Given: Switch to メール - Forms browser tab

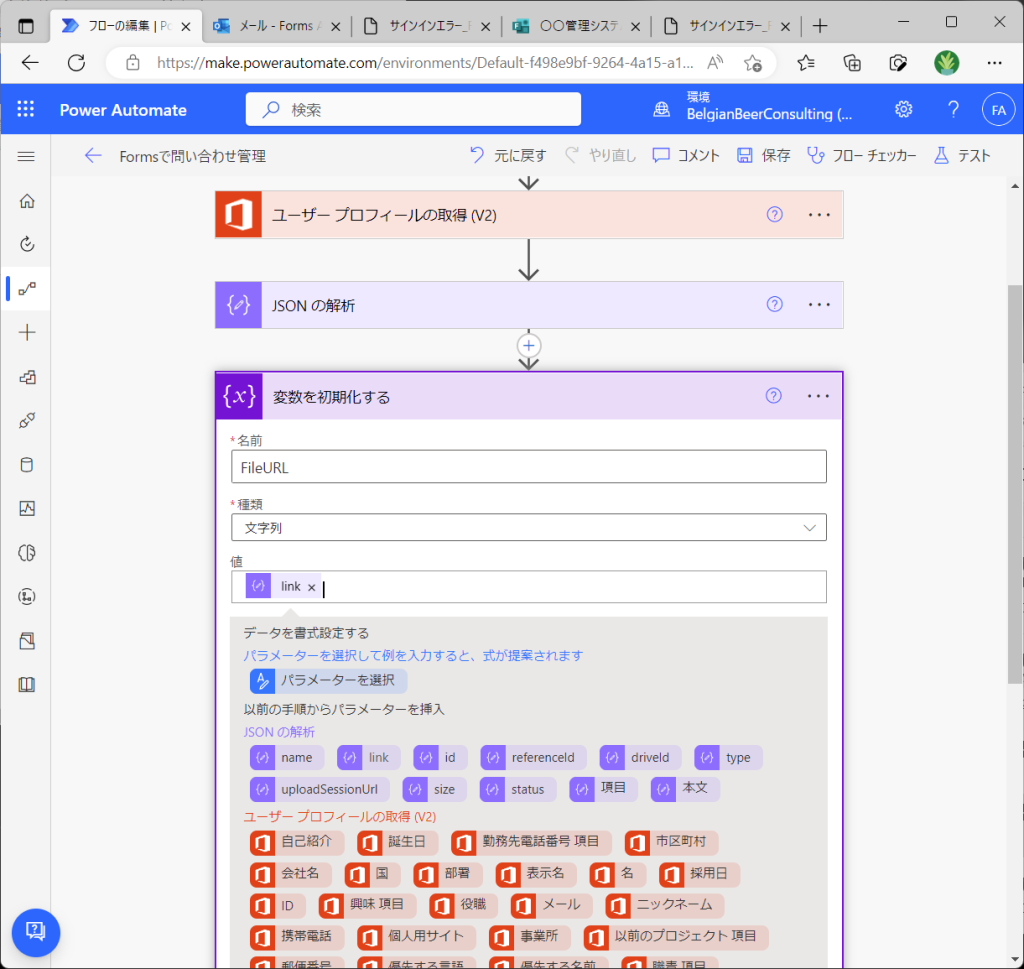Looking at the screenshot, I should [x=277, y=26].
